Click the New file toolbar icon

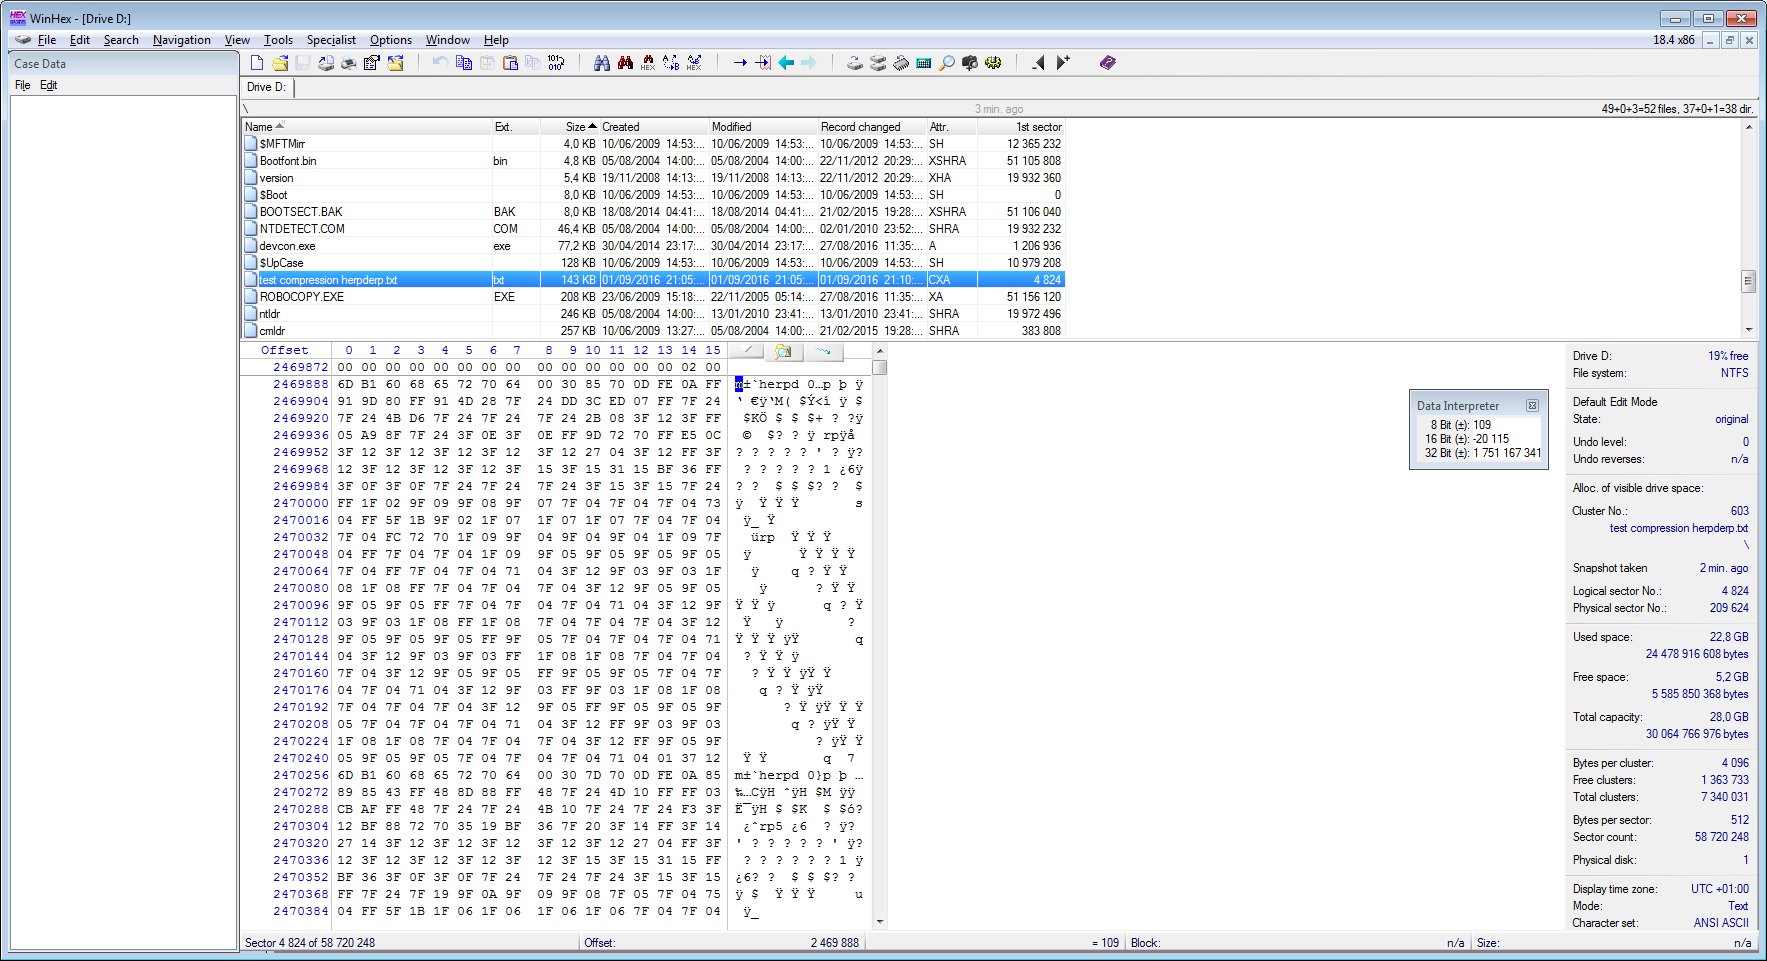(x=257, y=63)
